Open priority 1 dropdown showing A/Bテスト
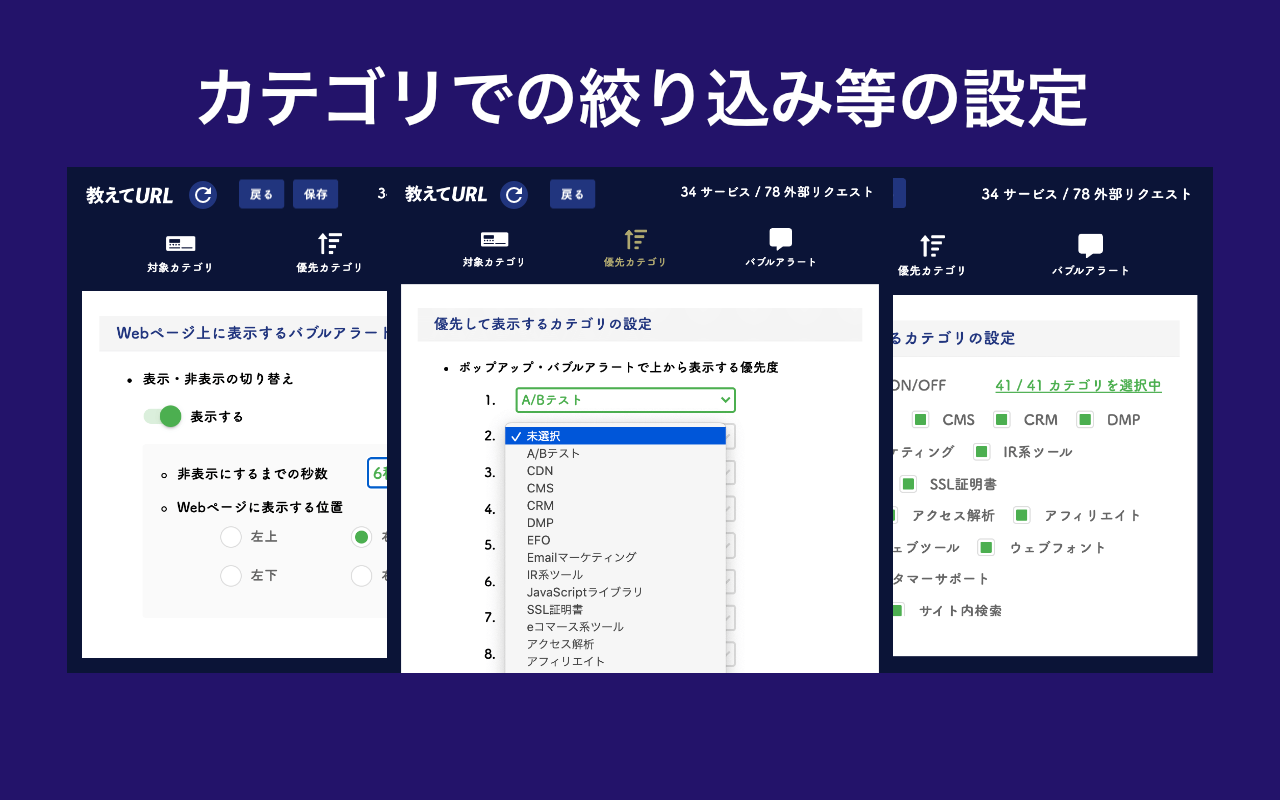 (626, 400)
